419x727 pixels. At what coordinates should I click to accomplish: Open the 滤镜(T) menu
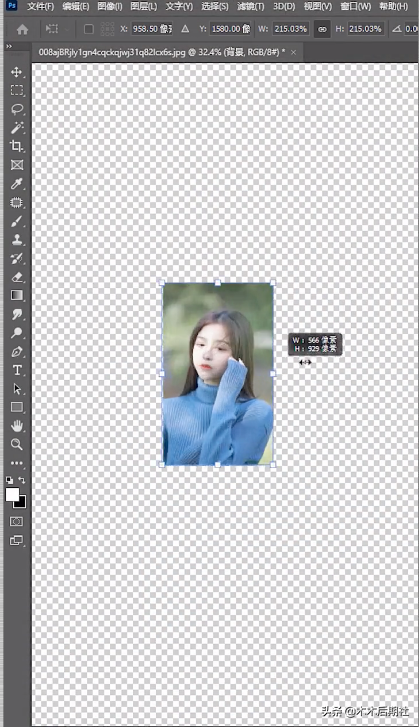point(250,6)
